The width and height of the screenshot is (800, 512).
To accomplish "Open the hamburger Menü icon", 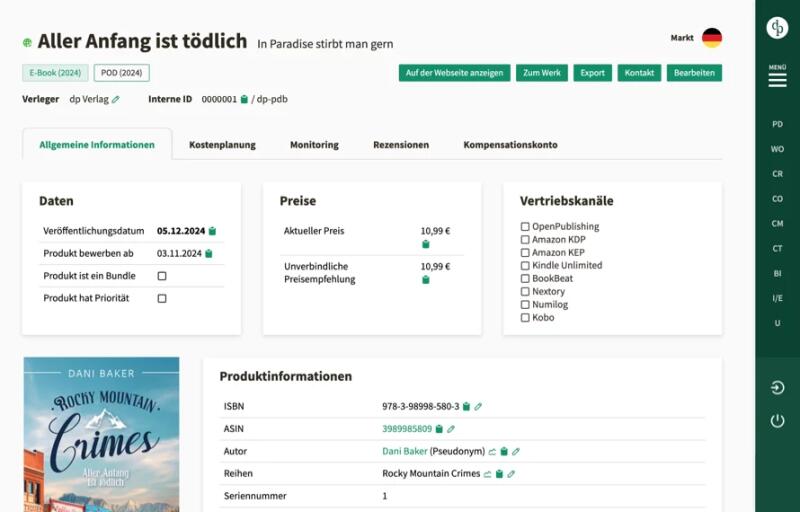I will pos(777,80).
